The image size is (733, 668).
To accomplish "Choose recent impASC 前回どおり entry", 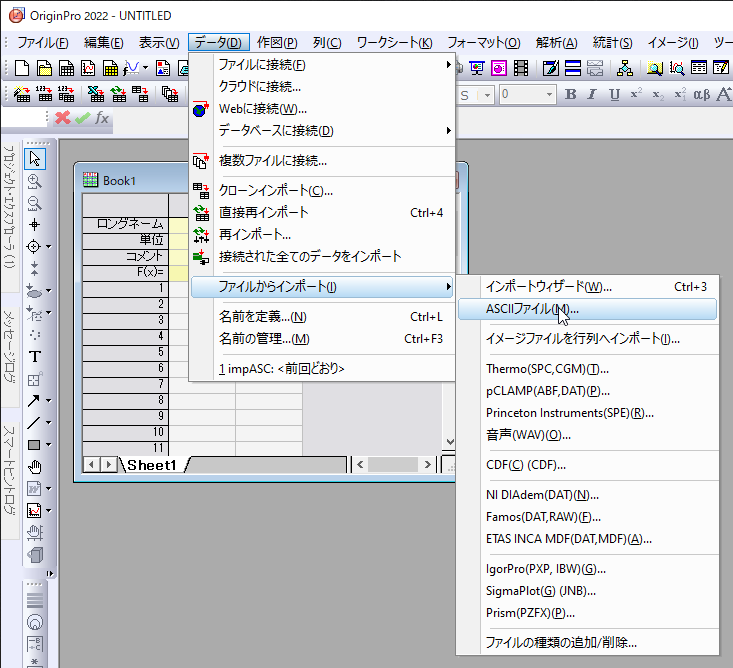I will click(x=323, y=369).
